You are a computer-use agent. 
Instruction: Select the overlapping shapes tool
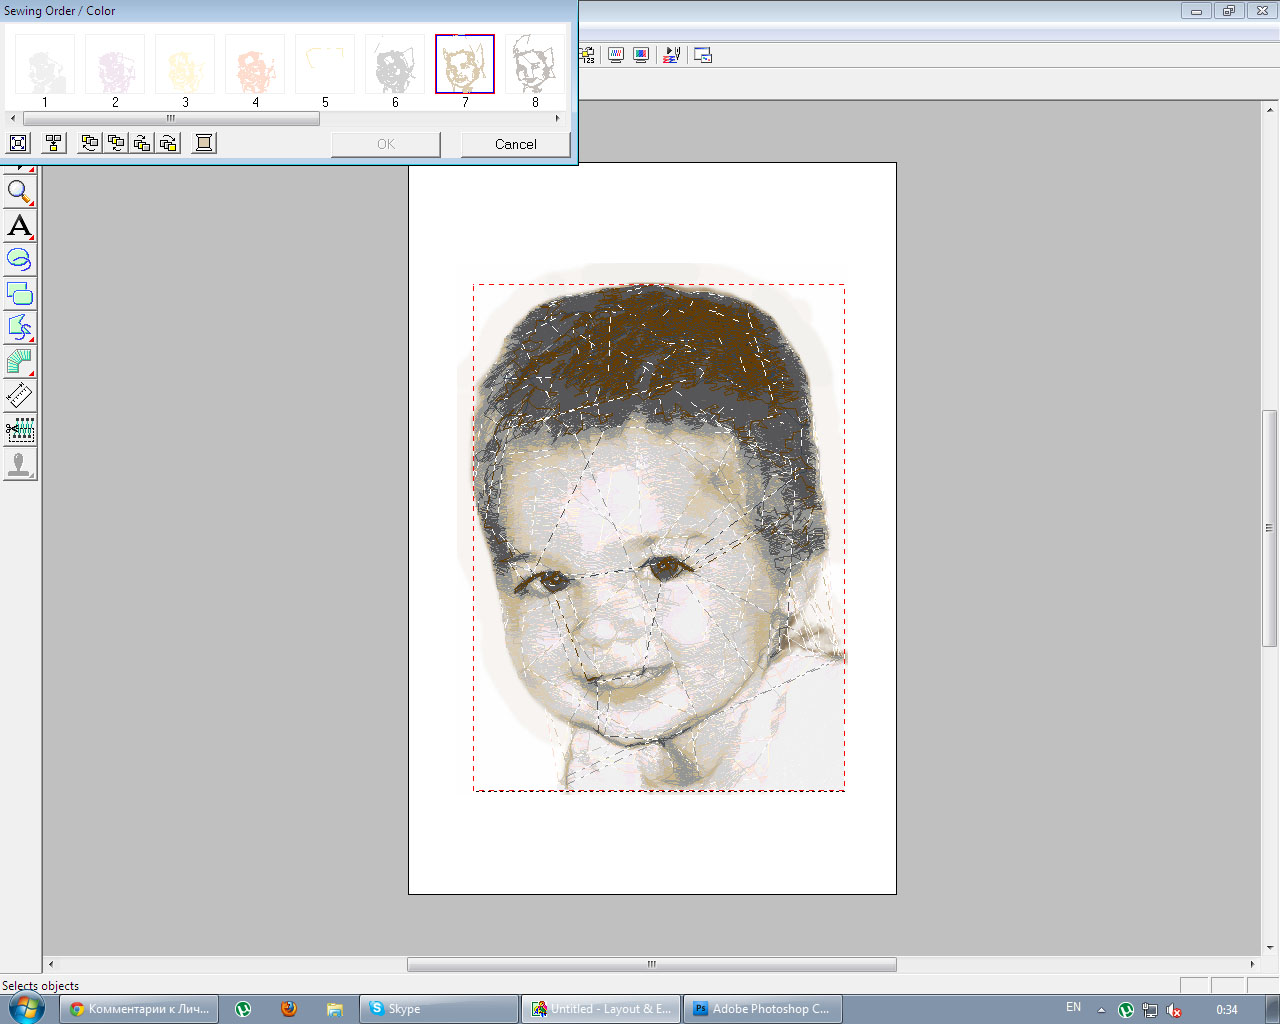[20, 293]
